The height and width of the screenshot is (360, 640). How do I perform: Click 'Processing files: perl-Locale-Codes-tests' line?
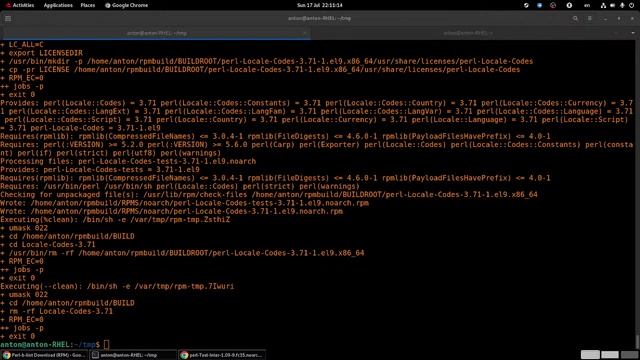[128, 161]
